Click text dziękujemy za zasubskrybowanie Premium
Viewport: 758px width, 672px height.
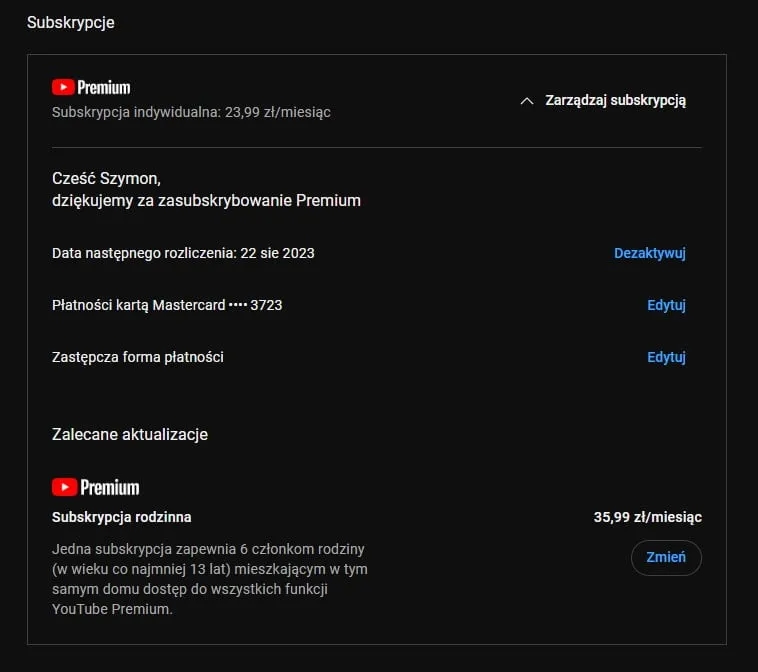click(206, 201)
